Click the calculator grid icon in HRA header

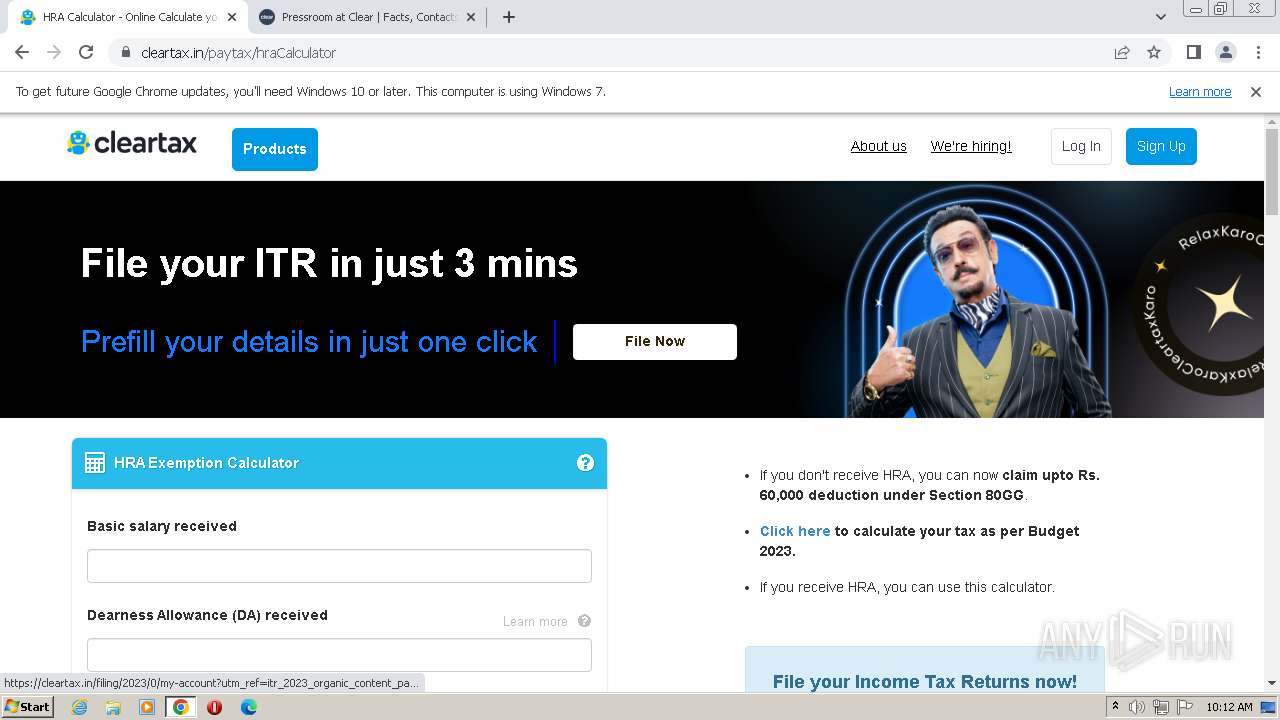coord(95,463)
